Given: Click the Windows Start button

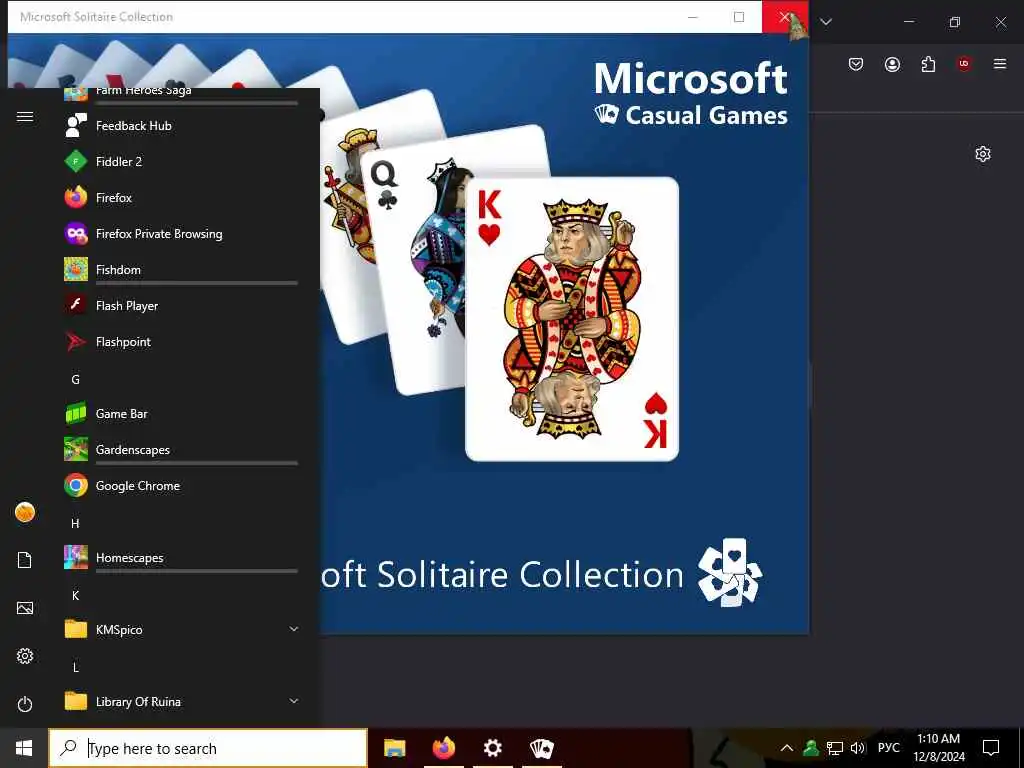Looking at the screenshot, I should click(x=24, y=748).
